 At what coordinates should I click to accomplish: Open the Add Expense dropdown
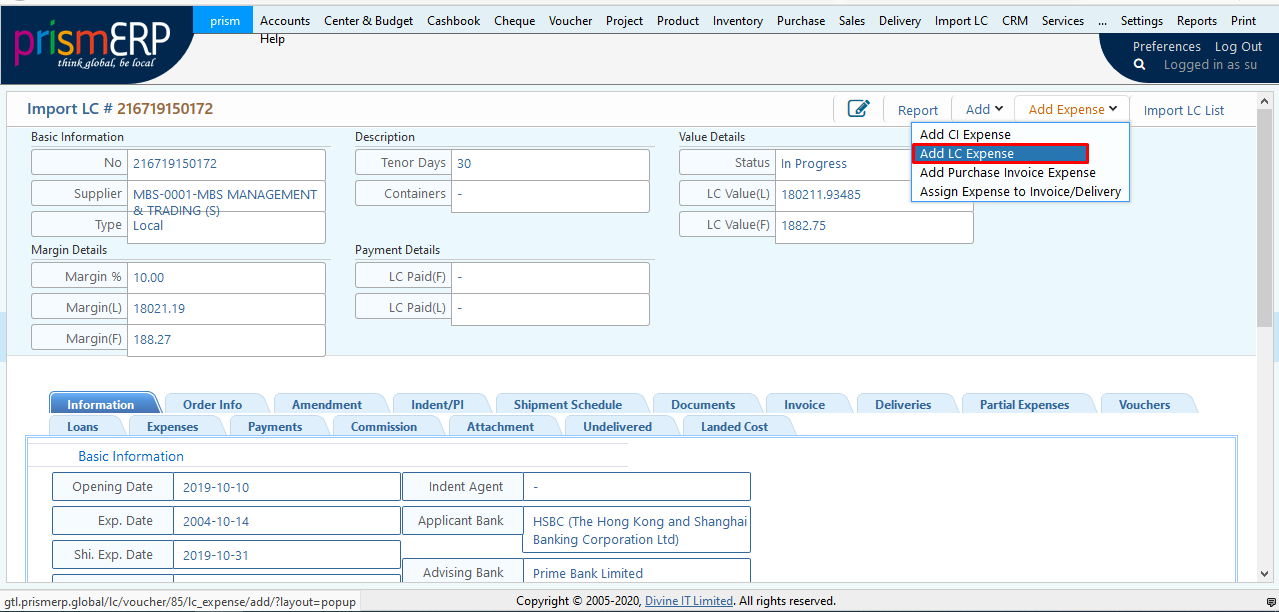pos(1071,108)
